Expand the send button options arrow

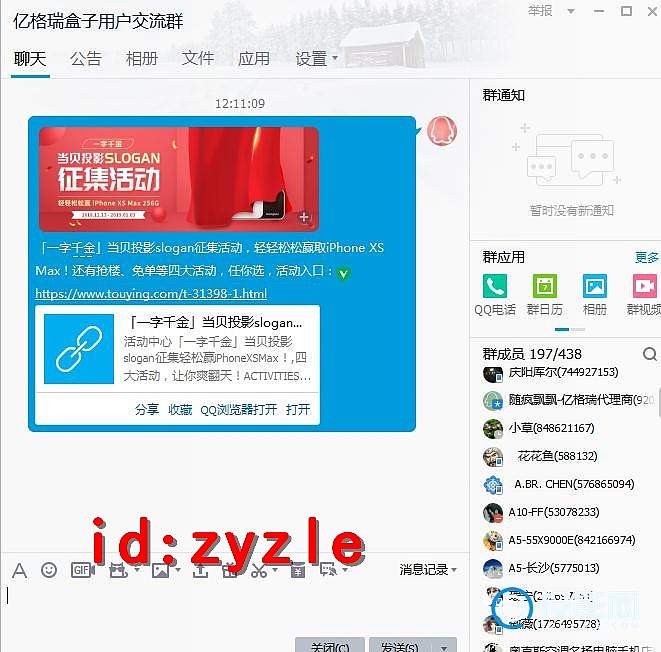click(x=444, y=647)
